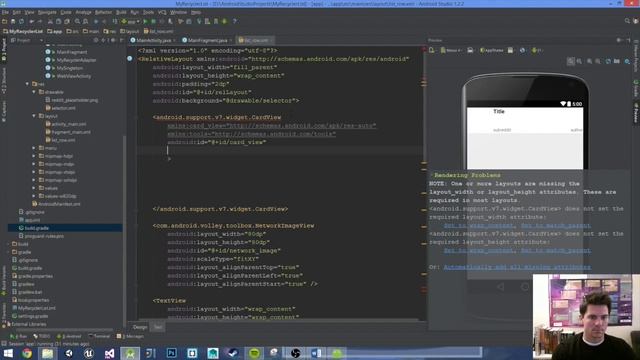This screenshot has height=360, width=640.
Task: Click the green Run app button
Action: point(145,21)
